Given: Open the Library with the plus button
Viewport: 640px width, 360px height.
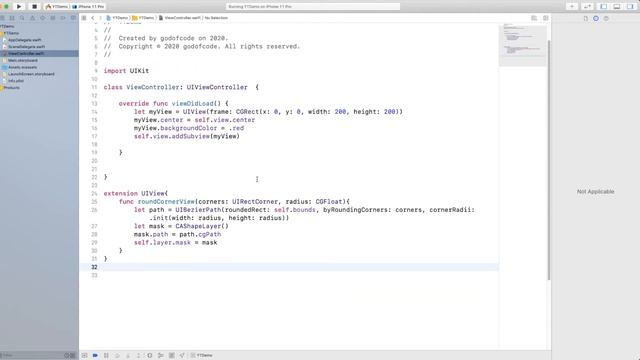Looking at the screenshot, I should click(572, 7).
